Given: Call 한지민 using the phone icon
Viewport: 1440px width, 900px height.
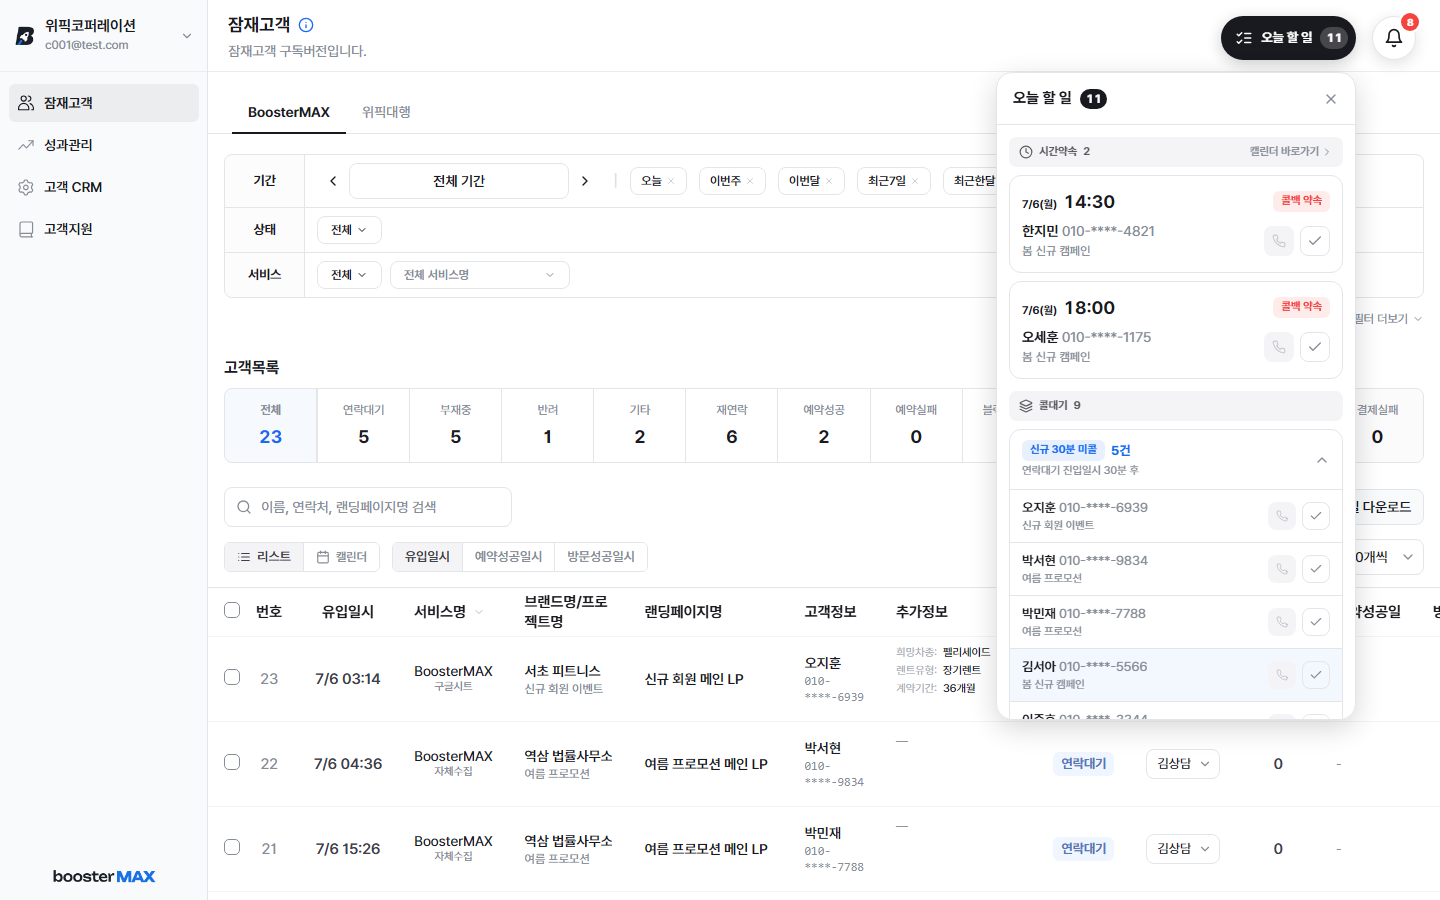Looking at the screenshot, I should 1279,241.
